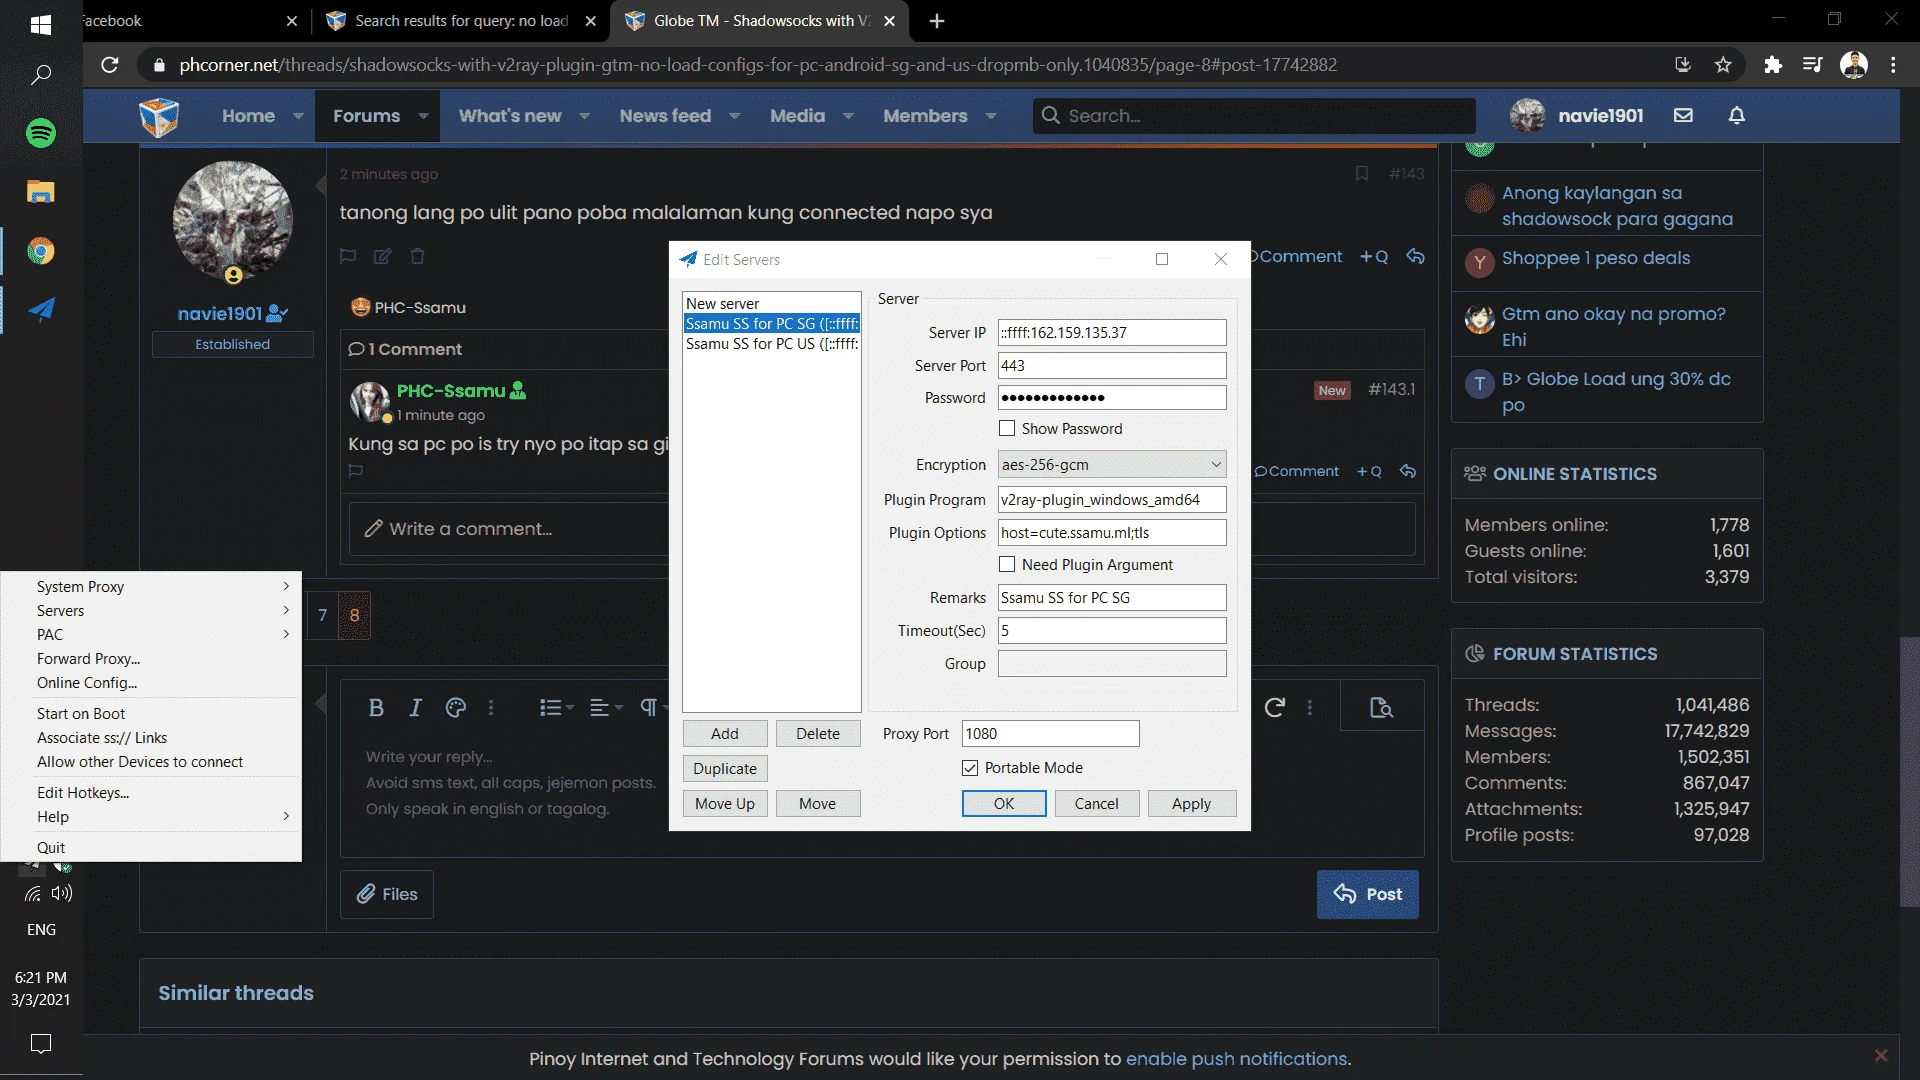Redo in the reply editor
The height and width of the screenshot is (1080, 1920).
click(1274, 708)
